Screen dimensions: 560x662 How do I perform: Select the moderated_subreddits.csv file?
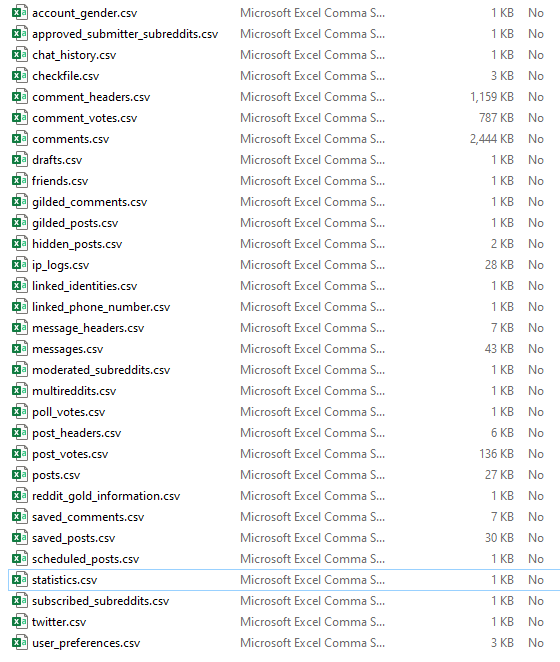click(x=101, y=370)
